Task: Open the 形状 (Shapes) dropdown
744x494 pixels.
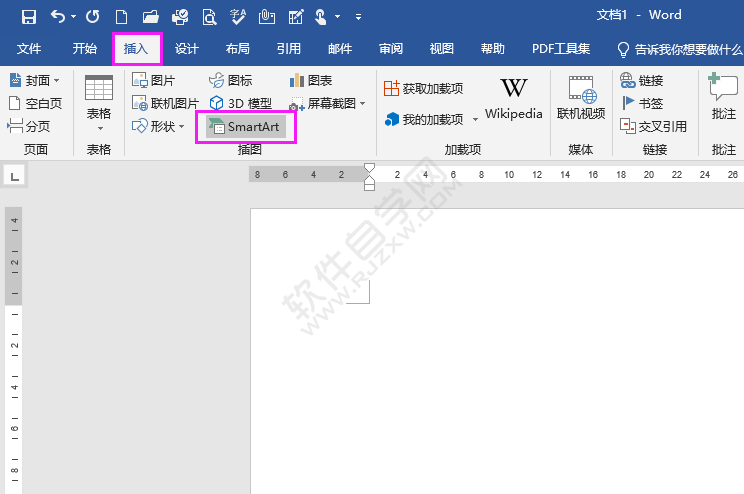Action: click(158, 126)
